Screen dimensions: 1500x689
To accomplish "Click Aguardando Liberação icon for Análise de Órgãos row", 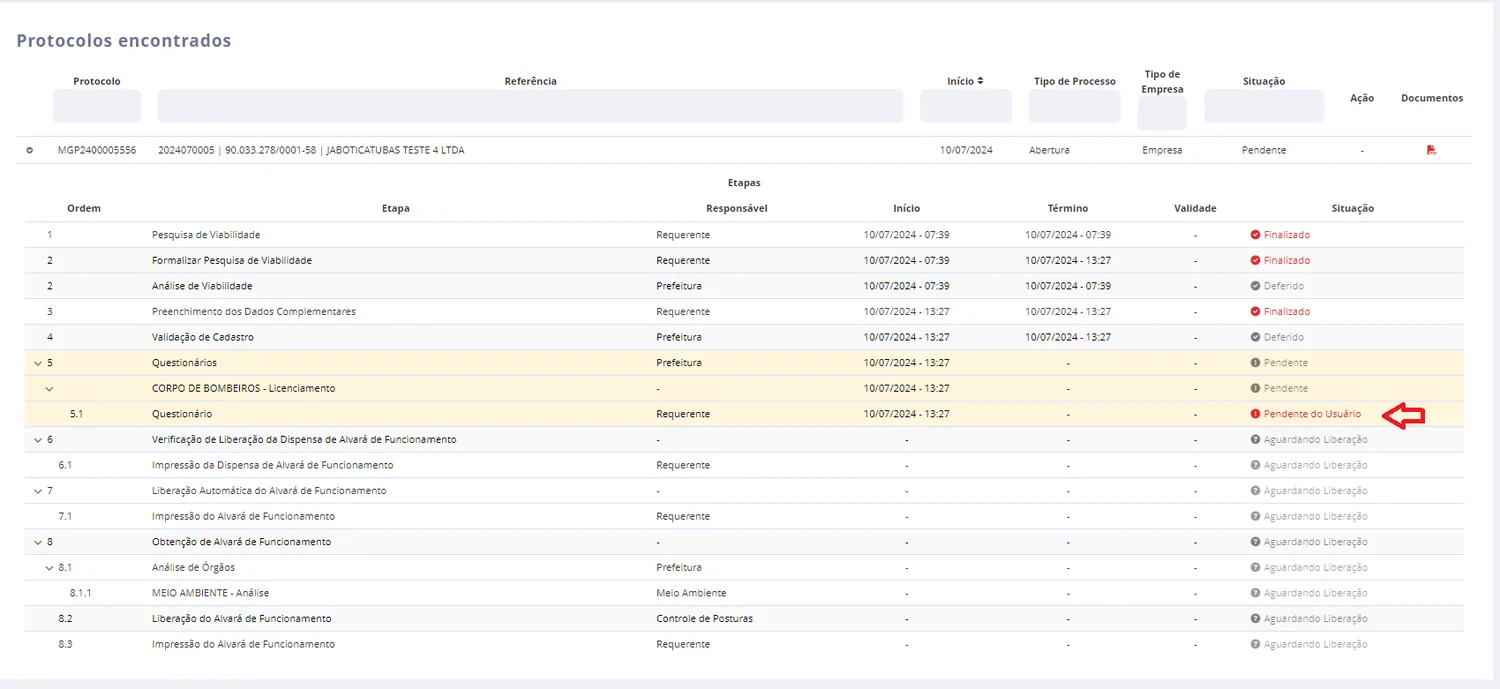I will [1255, 568].
